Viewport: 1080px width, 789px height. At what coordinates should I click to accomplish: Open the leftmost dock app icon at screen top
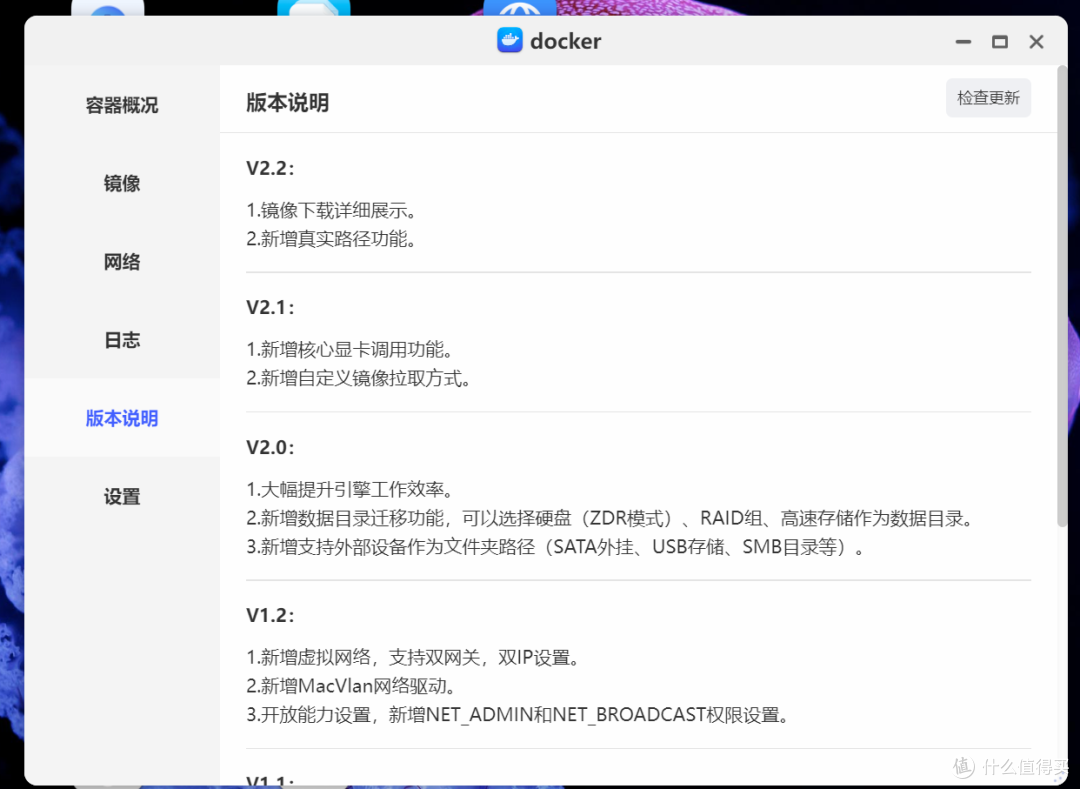(x=108, y=10)
